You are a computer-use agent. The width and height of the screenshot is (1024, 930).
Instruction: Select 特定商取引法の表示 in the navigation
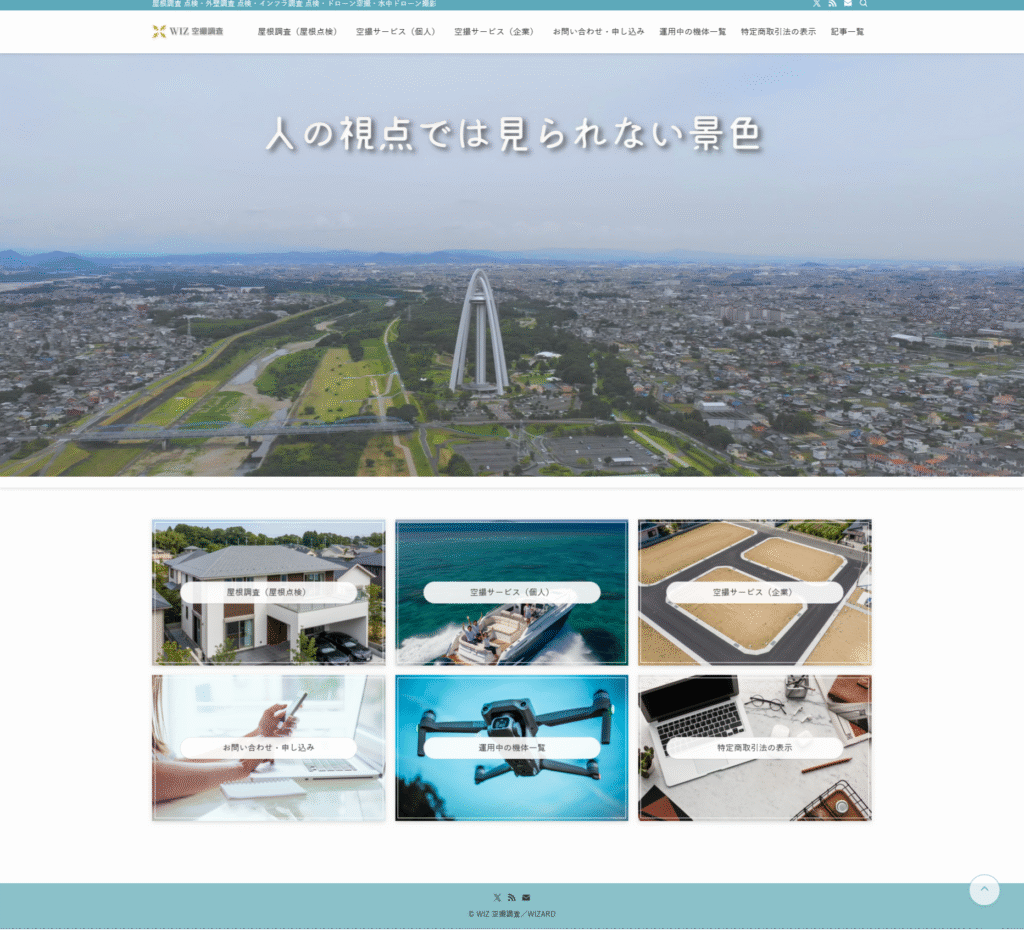click(778, 32)
